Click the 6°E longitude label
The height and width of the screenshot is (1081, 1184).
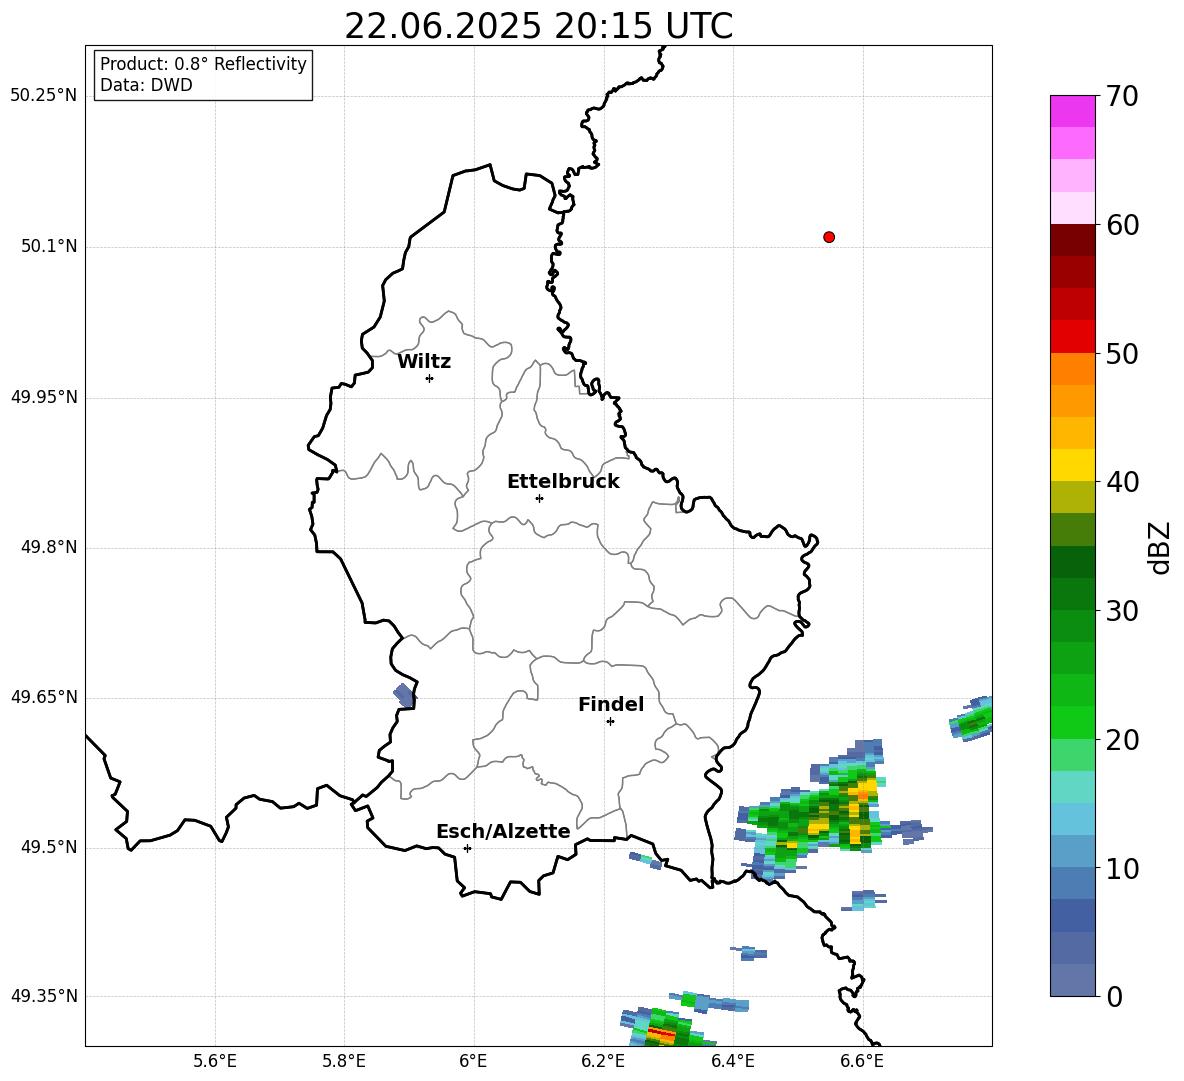pyautogui.click(x=473, y=1061)
